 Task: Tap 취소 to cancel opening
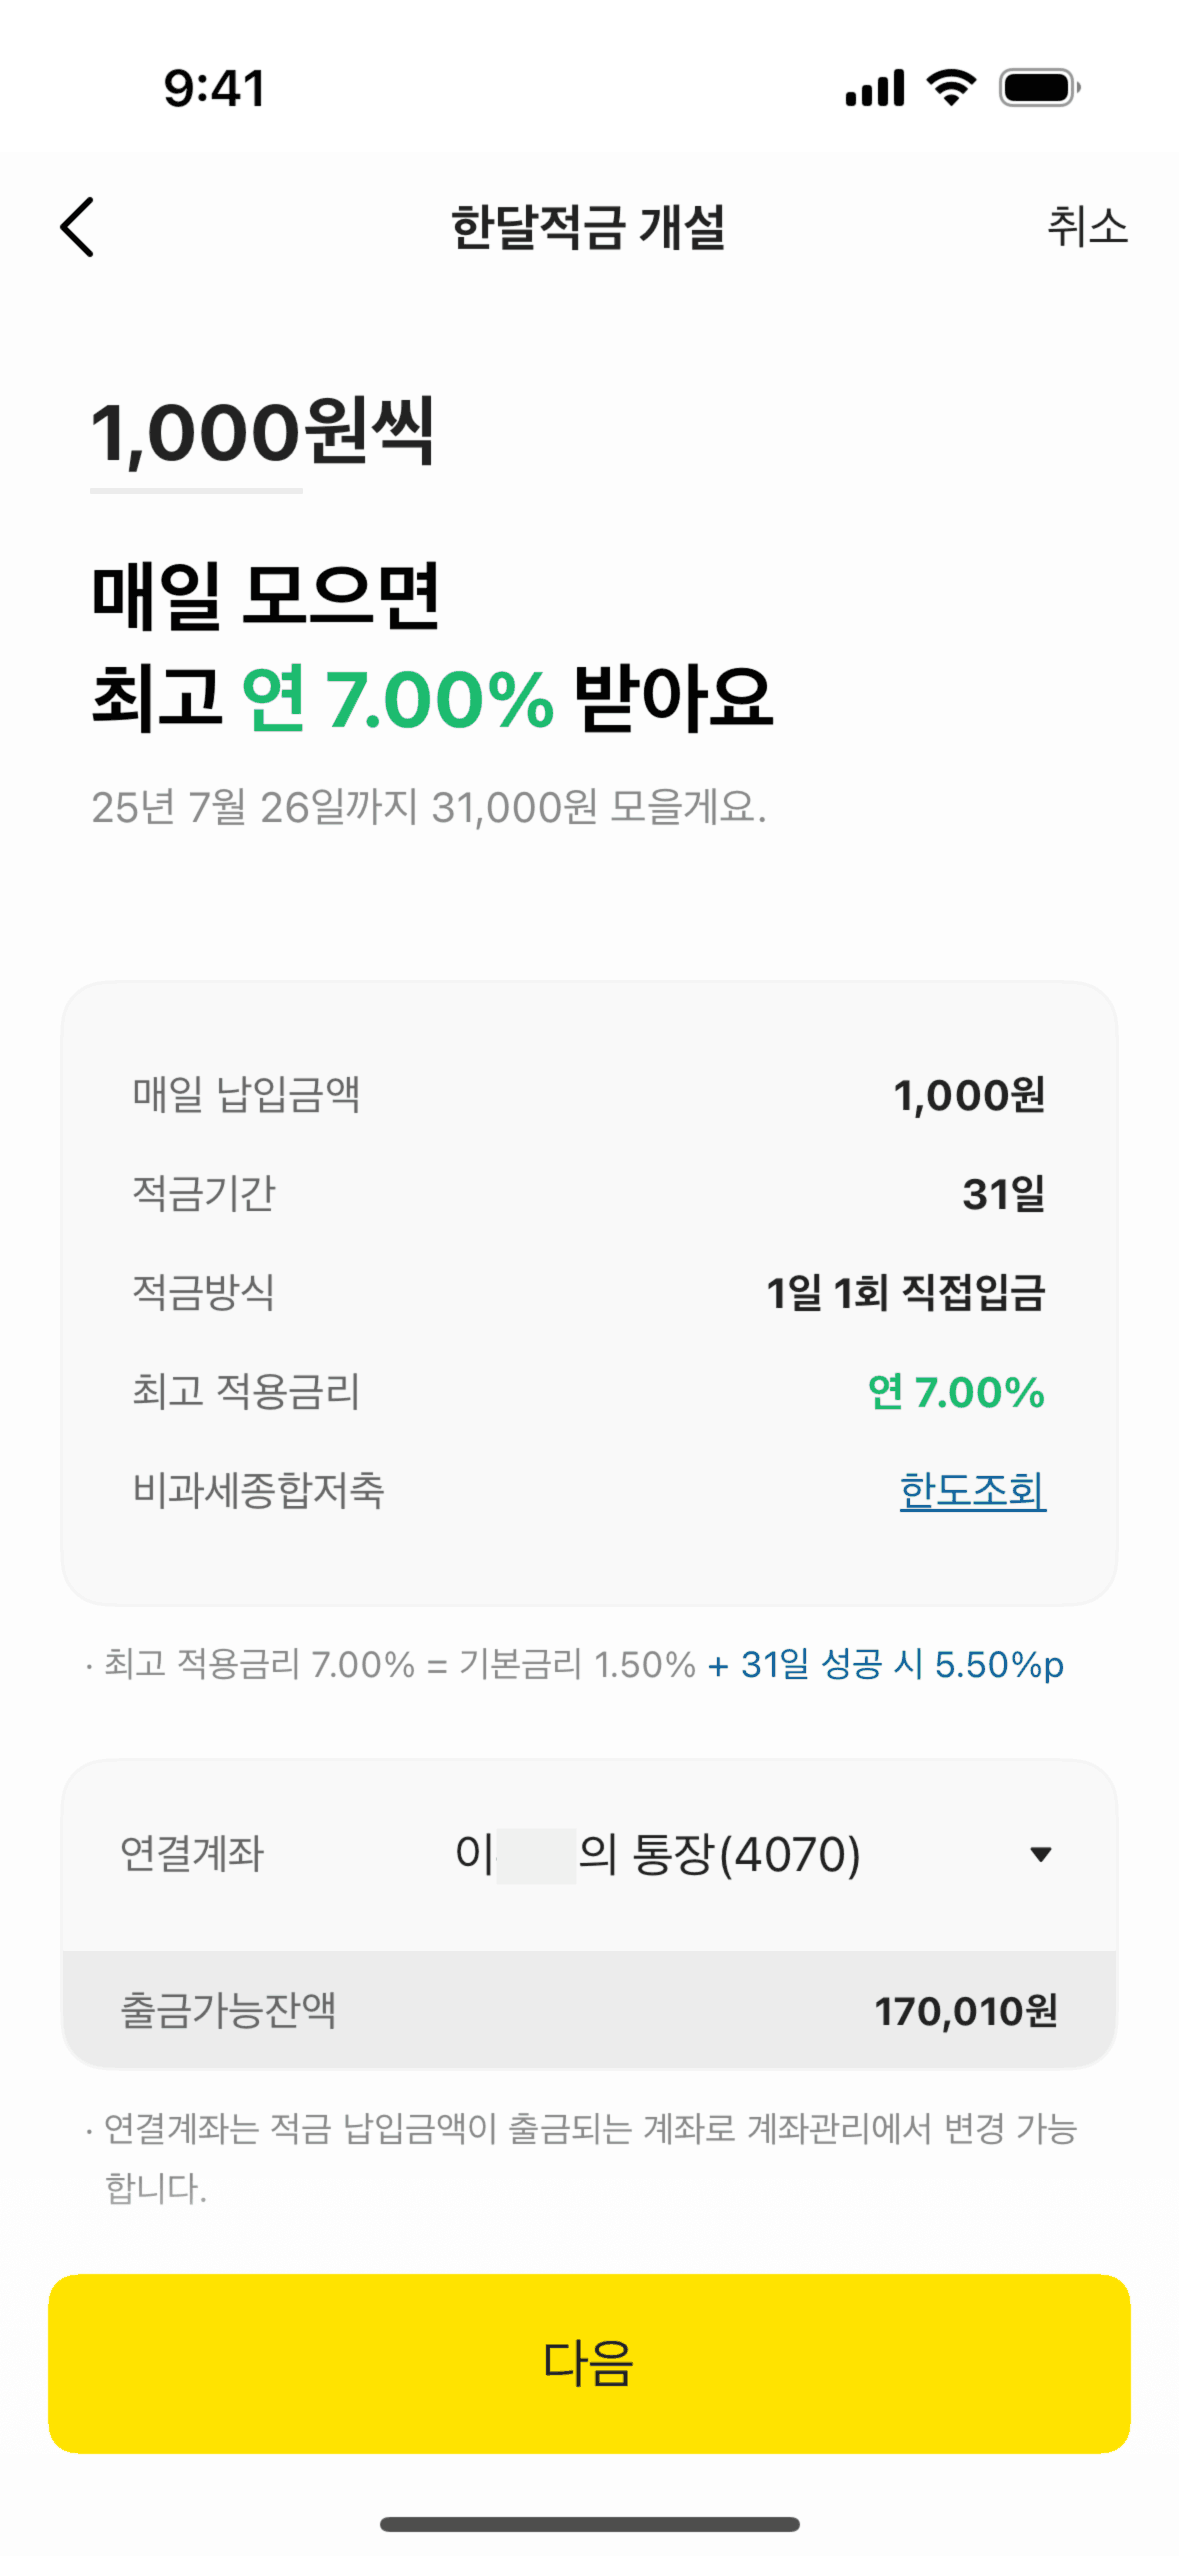pyautogui.click(x=1087, y=227)
